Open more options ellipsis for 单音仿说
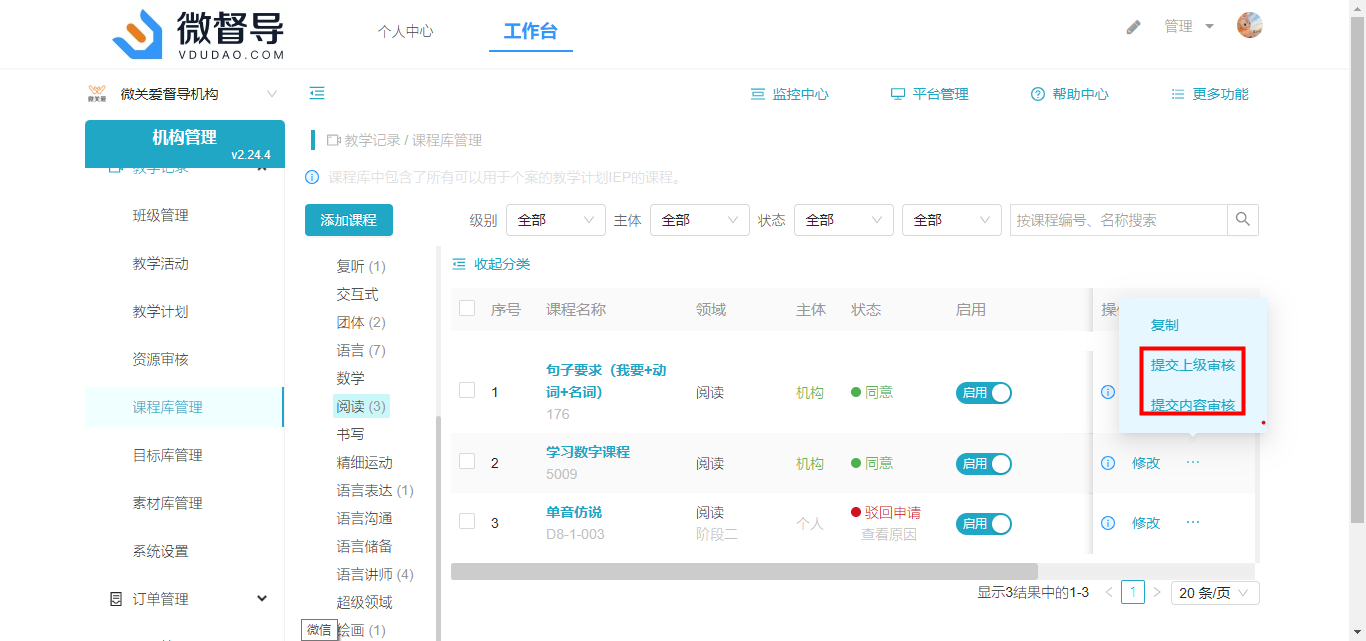This screenshot has width=1366, height=641. click(x=1193, y=522)
